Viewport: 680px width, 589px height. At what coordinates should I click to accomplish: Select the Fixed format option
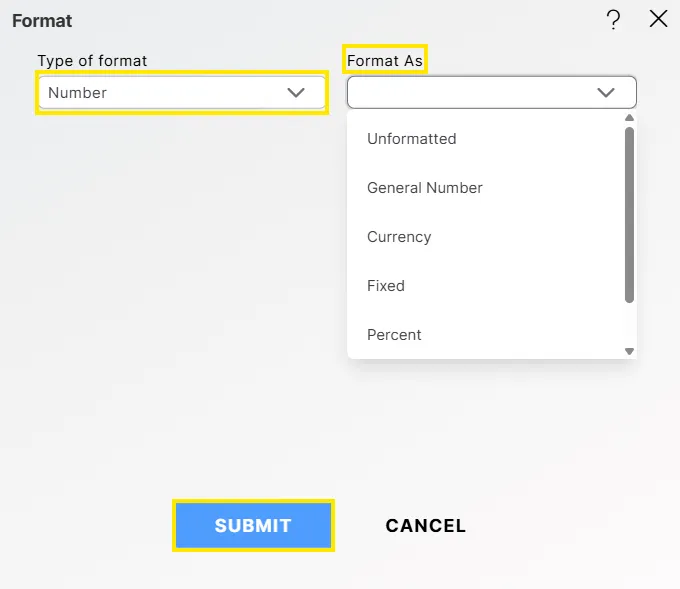(x=386, y=286)
